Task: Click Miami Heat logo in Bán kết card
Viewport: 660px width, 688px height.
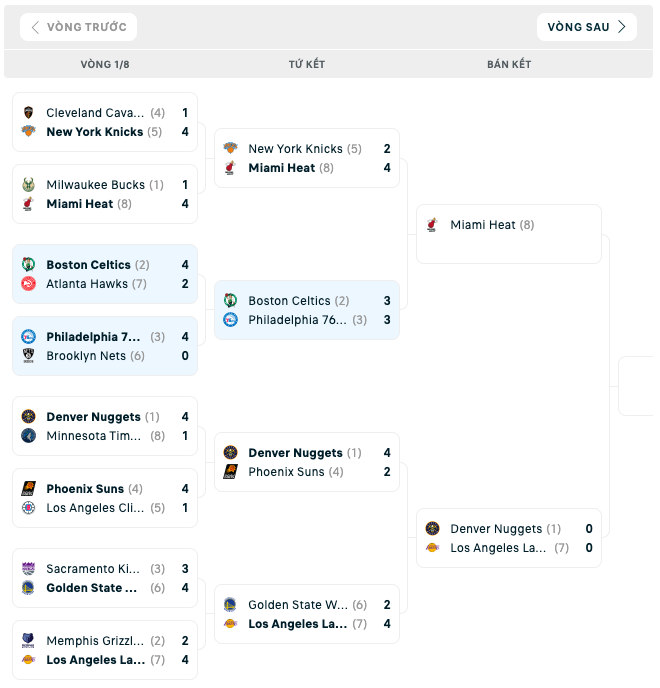Action: [432, 225]
